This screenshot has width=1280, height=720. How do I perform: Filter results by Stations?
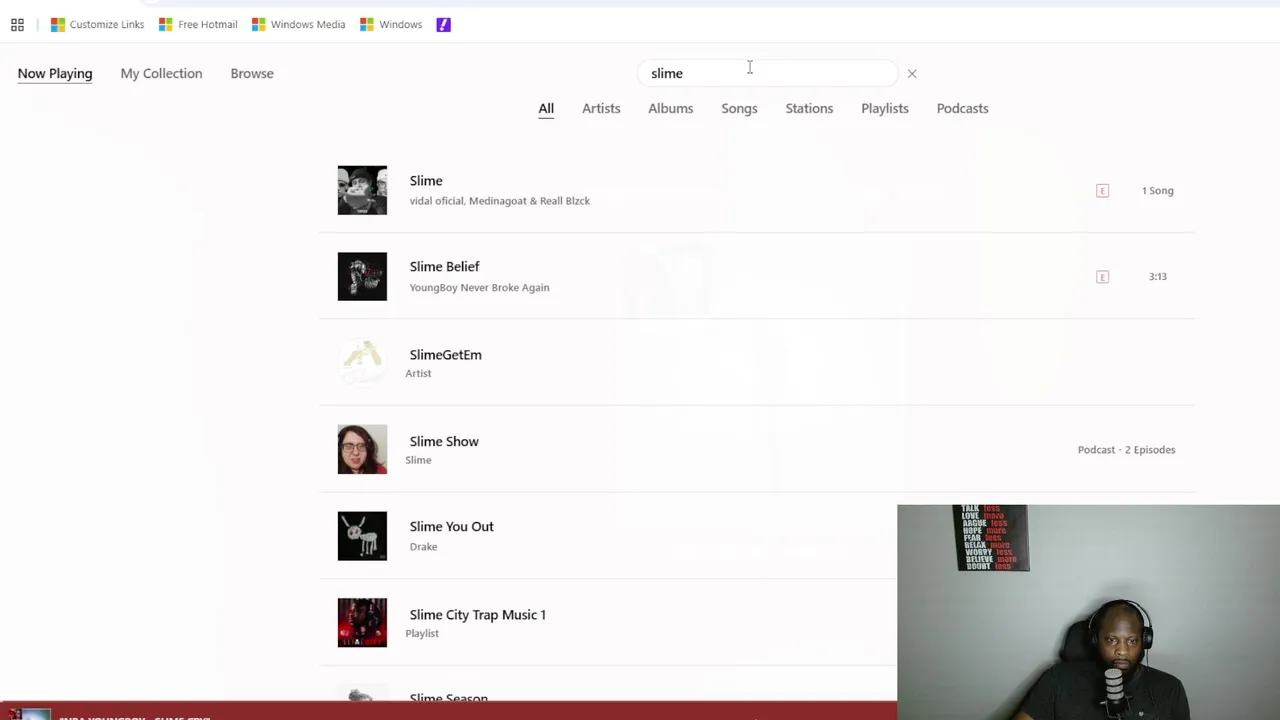click(809, 109)
